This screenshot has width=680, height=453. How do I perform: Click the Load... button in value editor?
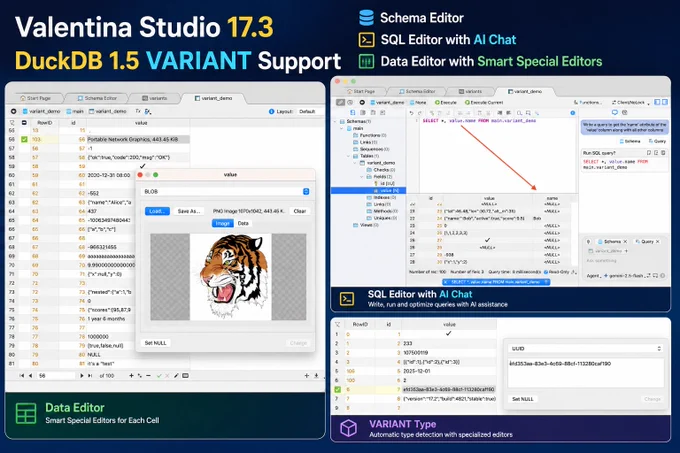(x=157, y=211)
